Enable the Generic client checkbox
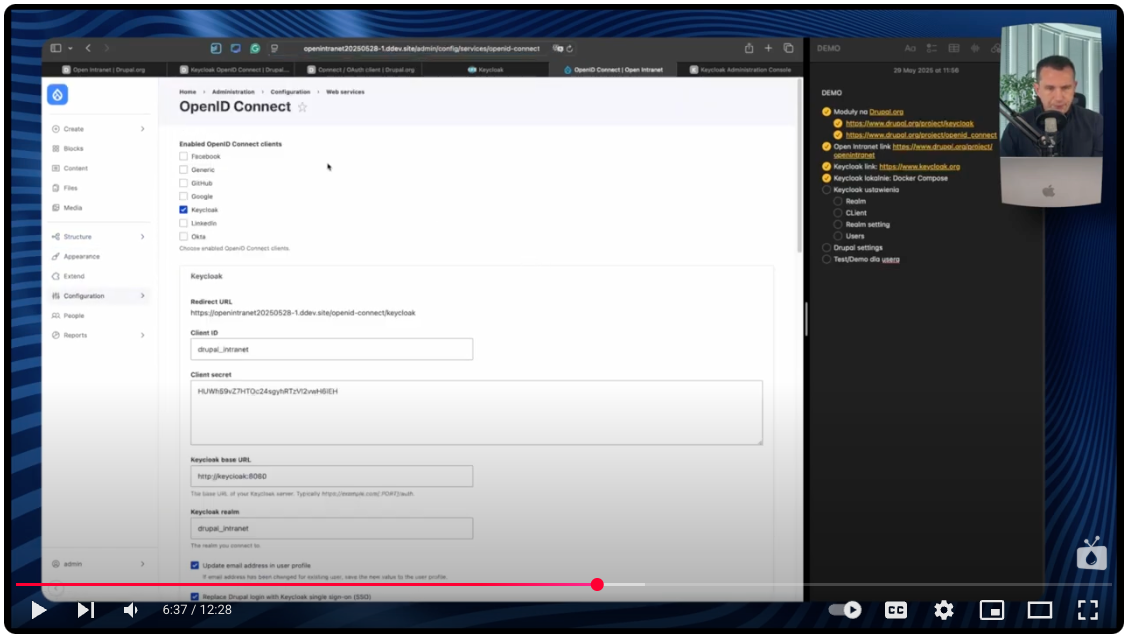This screenshot has width=1129, height=639. (x=184, y=170)
